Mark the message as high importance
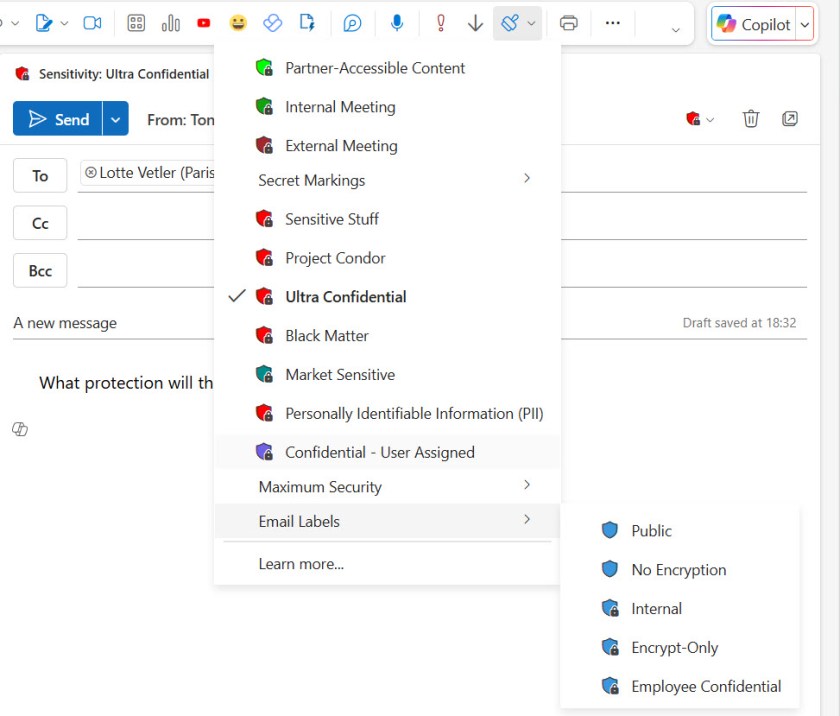Image resolution: width=840 pixels, height=716 pixels. (x=440, y=22)
